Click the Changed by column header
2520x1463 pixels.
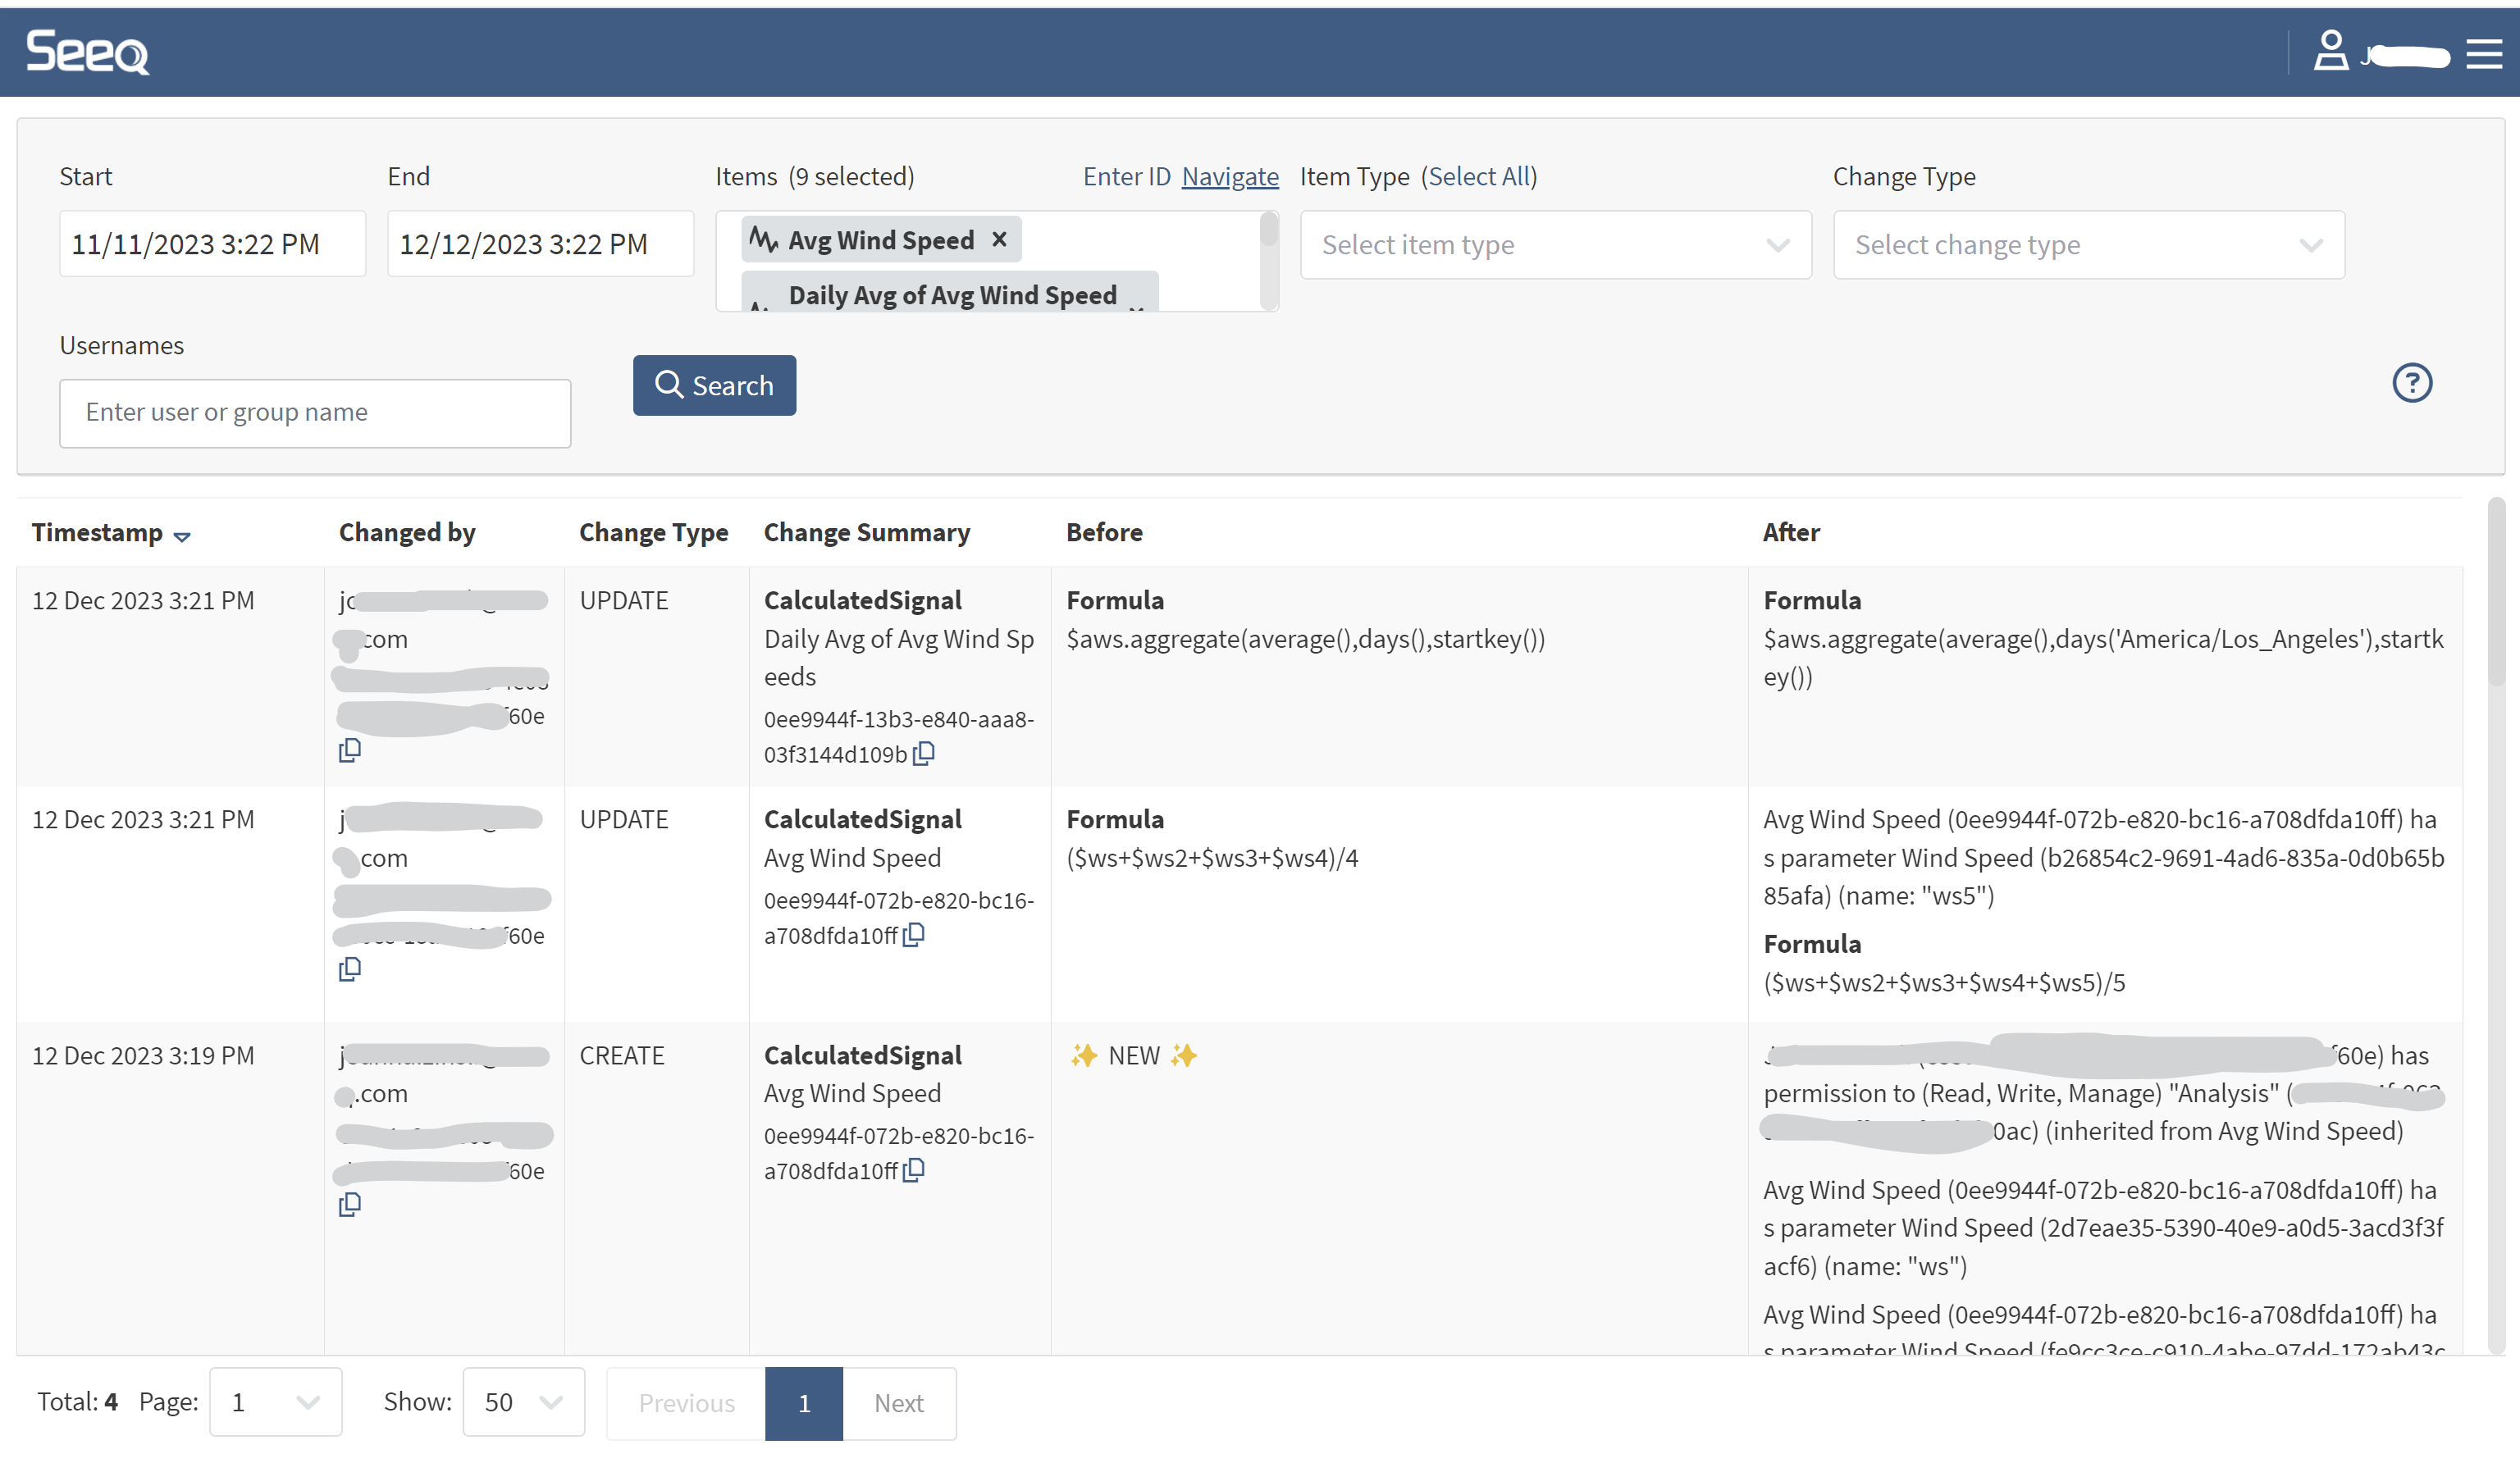407,532
